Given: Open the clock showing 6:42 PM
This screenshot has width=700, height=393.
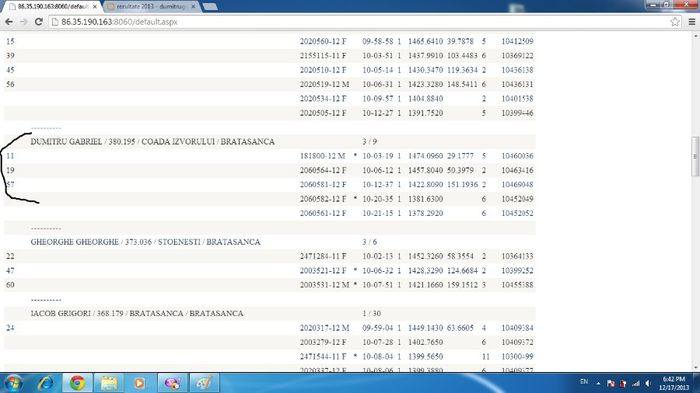Looking at the screenshot, I should coord(674,383).
